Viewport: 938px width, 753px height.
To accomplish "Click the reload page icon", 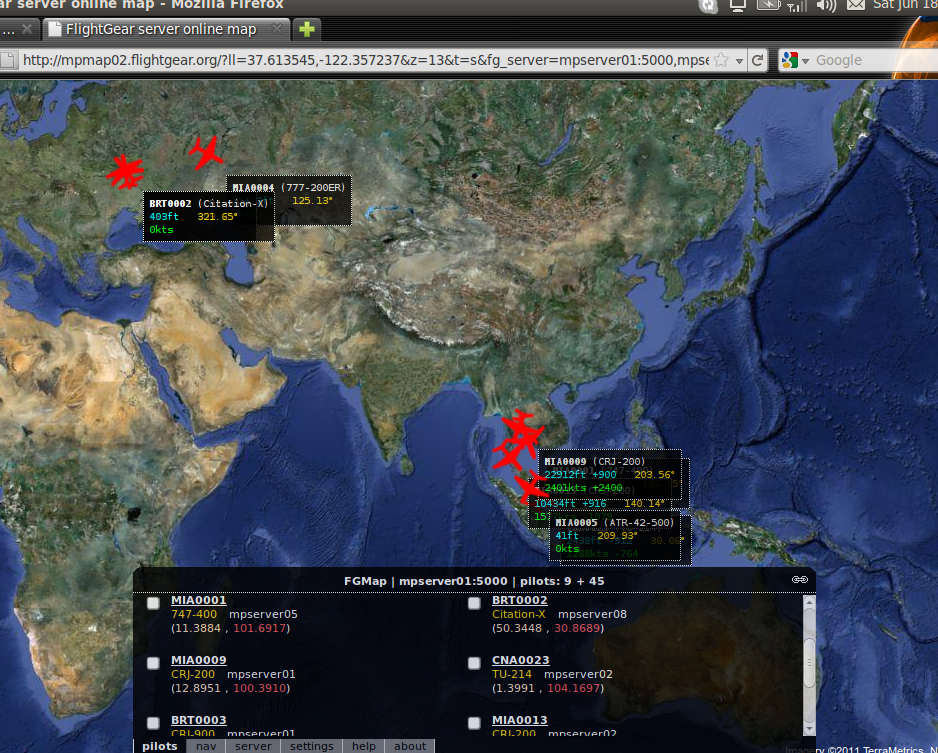I will (757, 60).
